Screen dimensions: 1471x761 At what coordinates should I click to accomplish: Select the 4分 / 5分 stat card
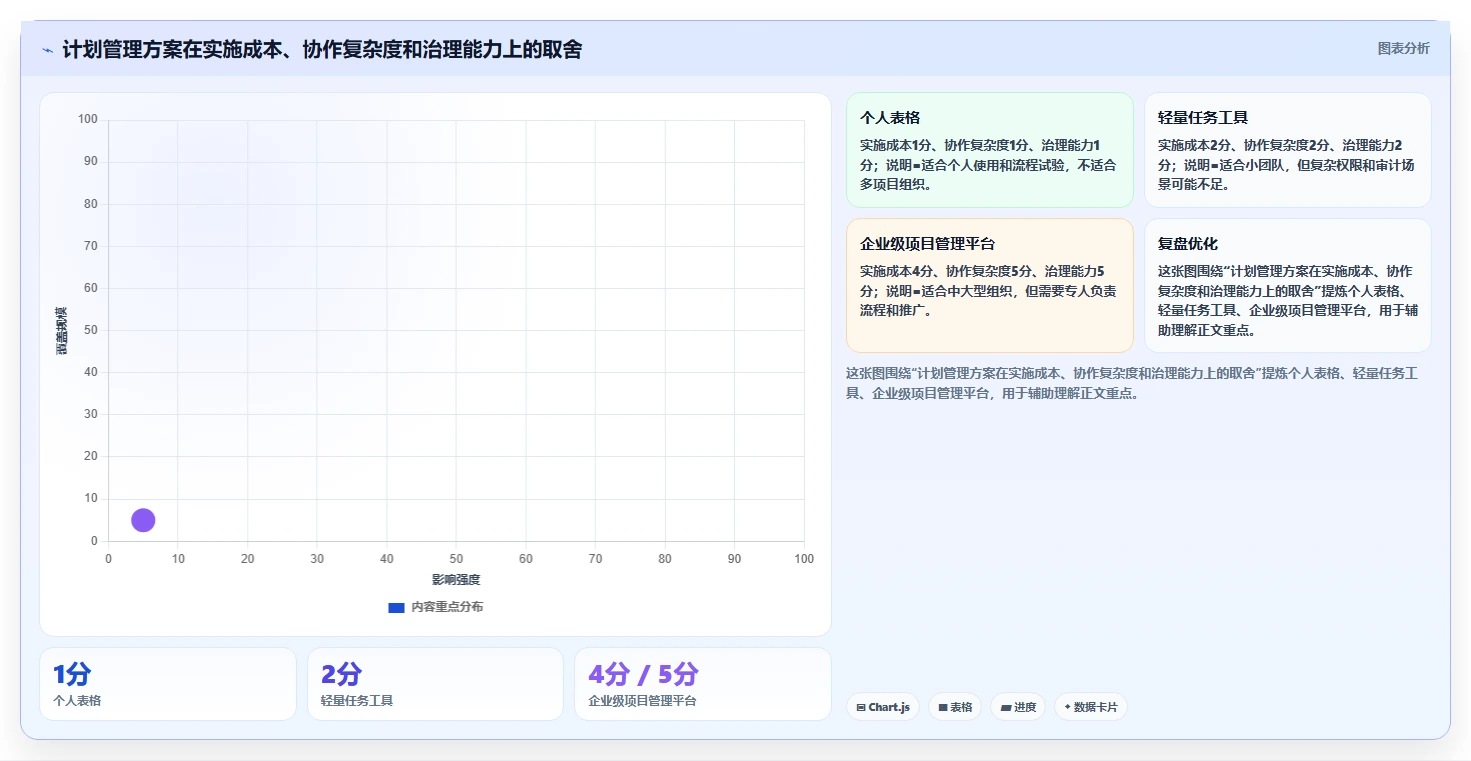point(703,684)
